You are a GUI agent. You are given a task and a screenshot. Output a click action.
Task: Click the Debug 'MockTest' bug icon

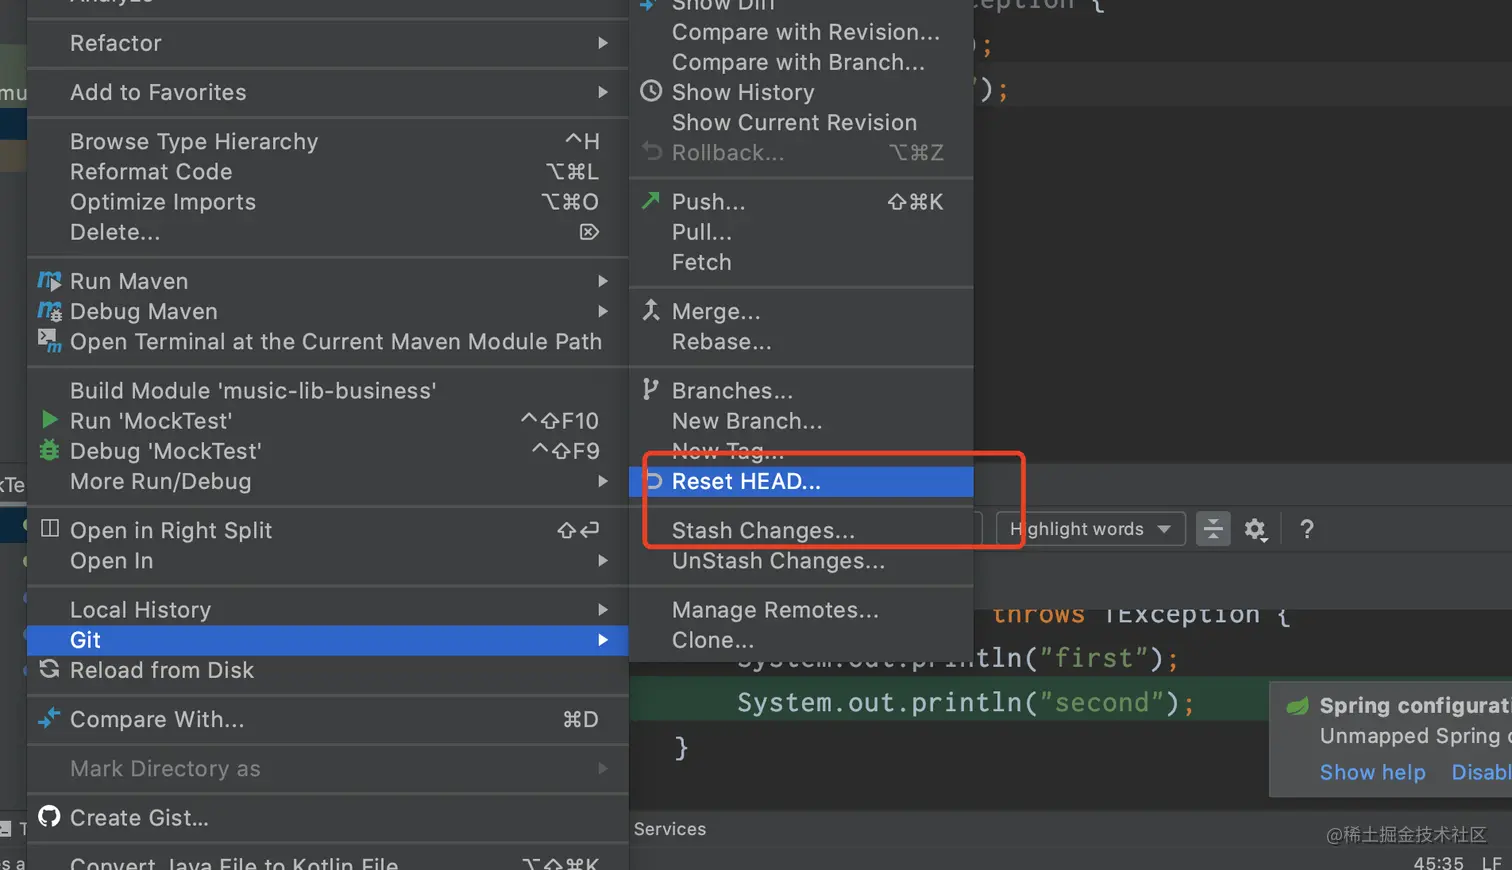(49, 451)
